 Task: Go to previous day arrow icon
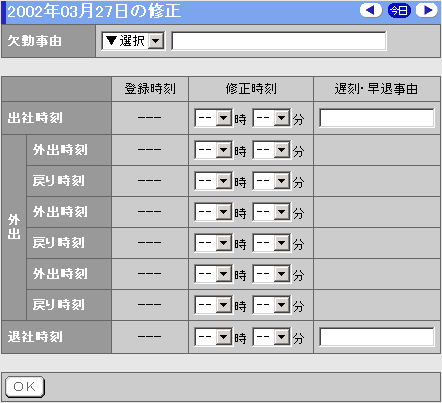click(x=371, y=10)
